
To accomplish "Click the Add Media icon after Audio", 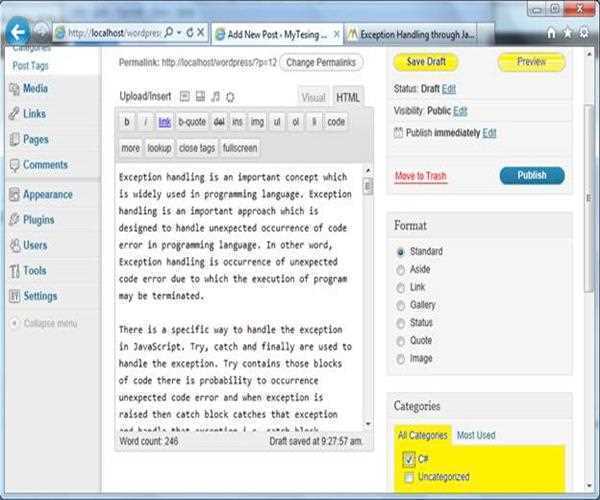I will 230,96.
